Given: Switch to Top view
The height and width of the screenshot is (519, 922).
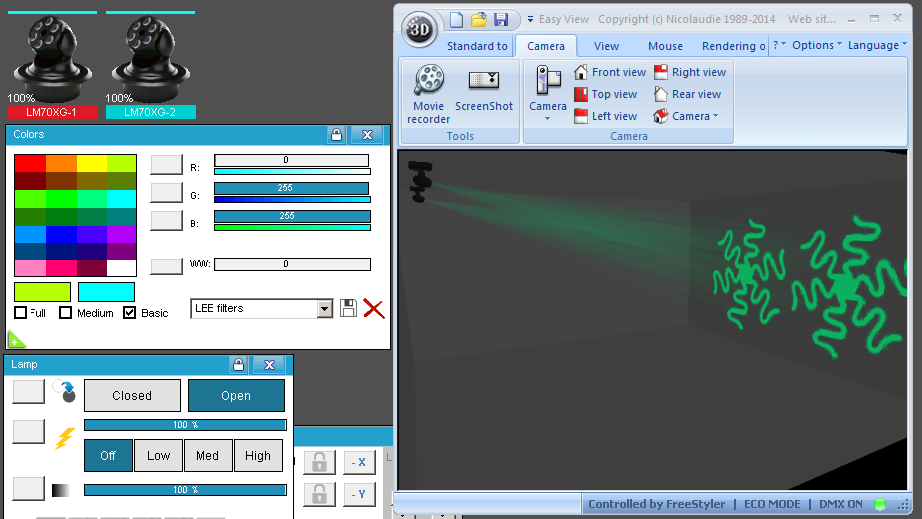Looking at the screenshot, I should click(x=605, y=94).
